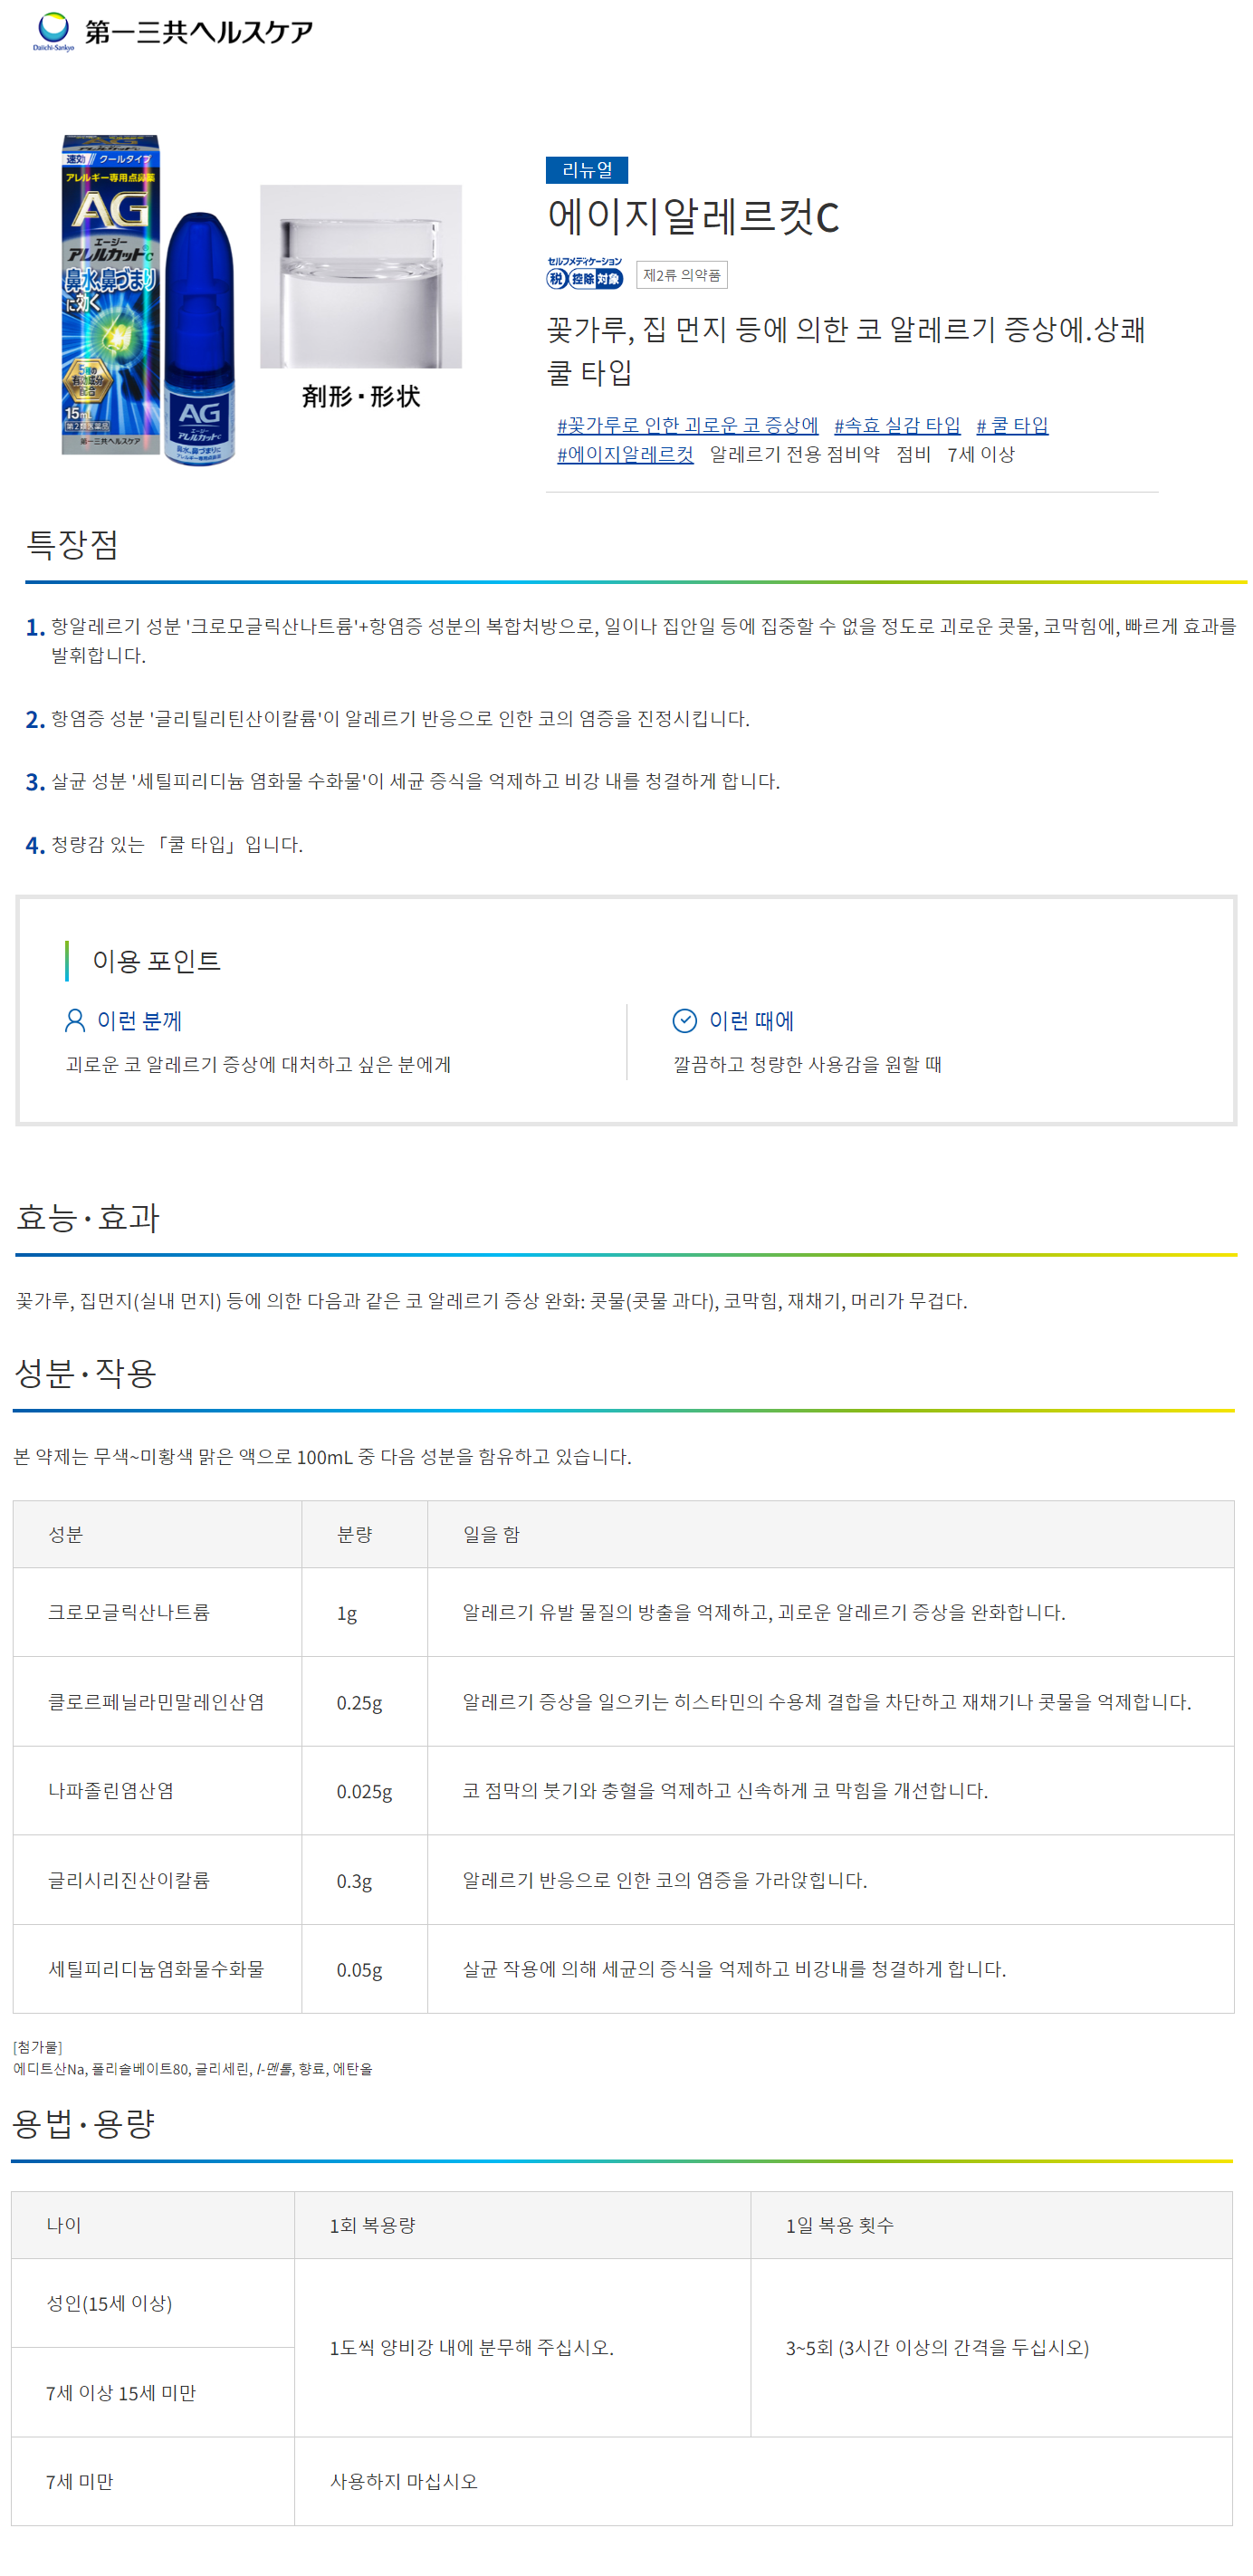Open the #에이지알레르컷 hashtag link
The image size is (1253, 2576).
point(625,454)
